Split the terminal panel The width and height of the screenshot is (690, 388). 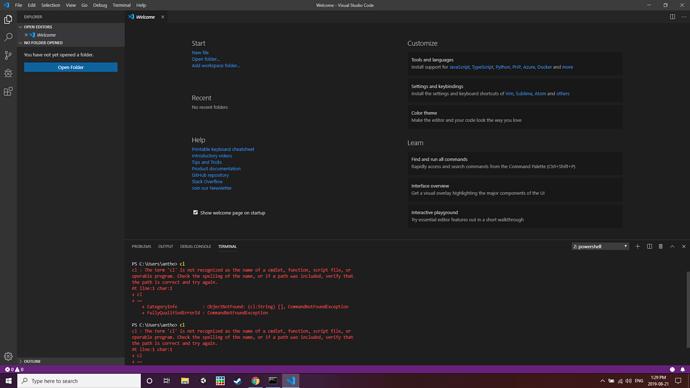pyautogui.click(x=649, y=246)
